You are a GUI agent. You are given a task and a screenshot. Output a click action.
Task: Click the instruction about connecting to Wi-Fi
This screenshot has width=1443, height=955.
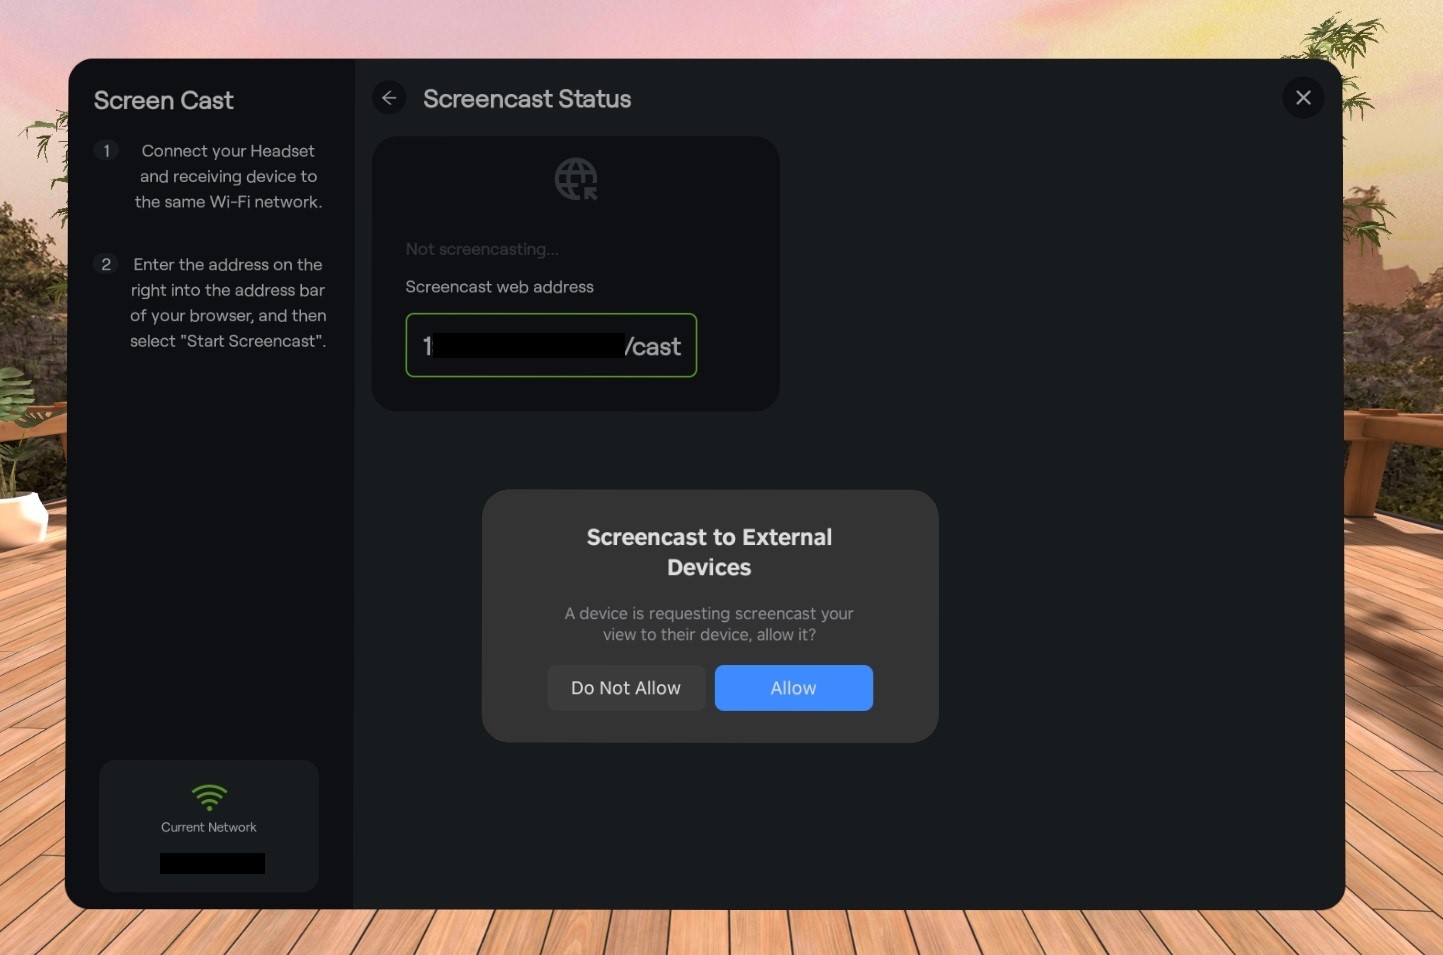coord(228,176)
